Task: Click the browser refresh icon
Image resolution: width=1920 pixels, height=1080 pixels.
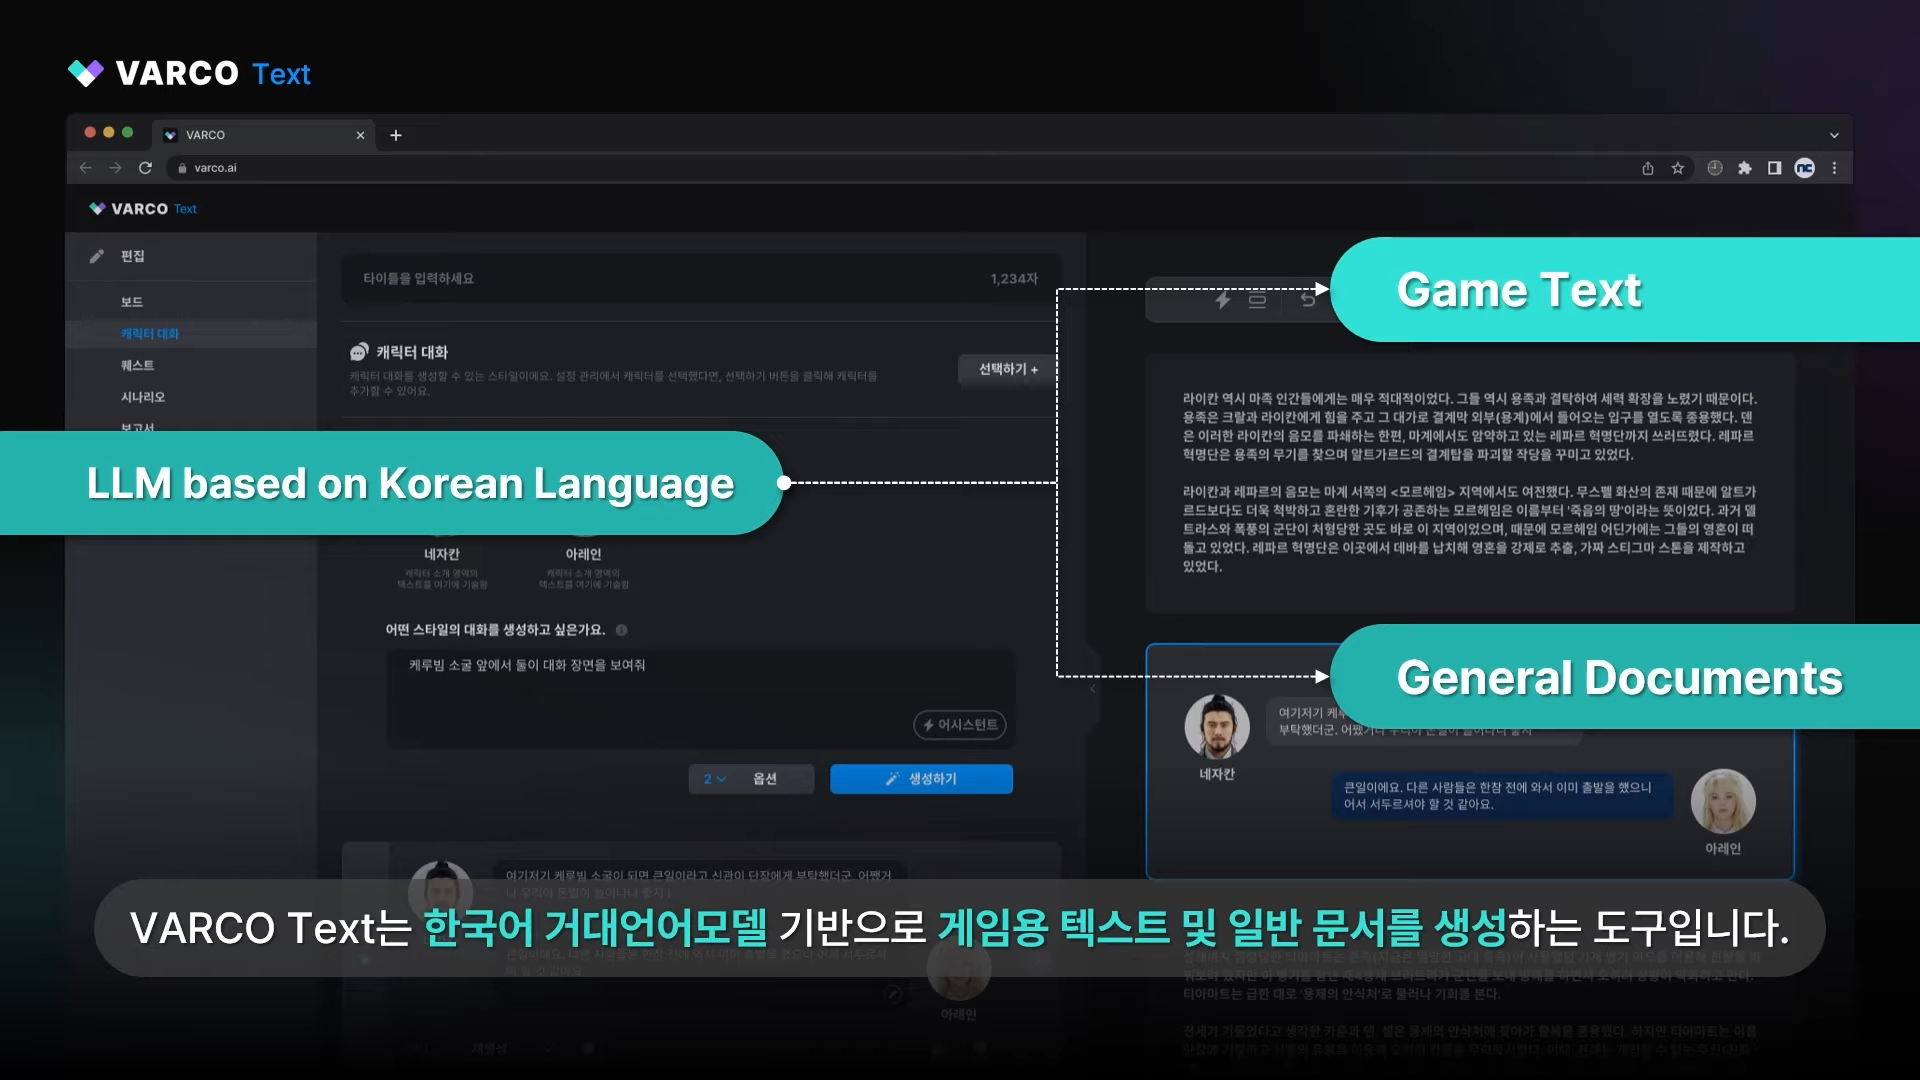Action: tap(145, 168)
